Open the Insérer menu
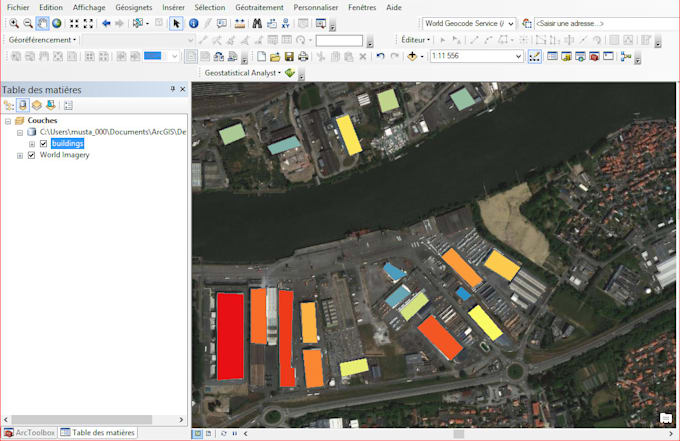This screenshot has height=441, width=680. point(173,7)
